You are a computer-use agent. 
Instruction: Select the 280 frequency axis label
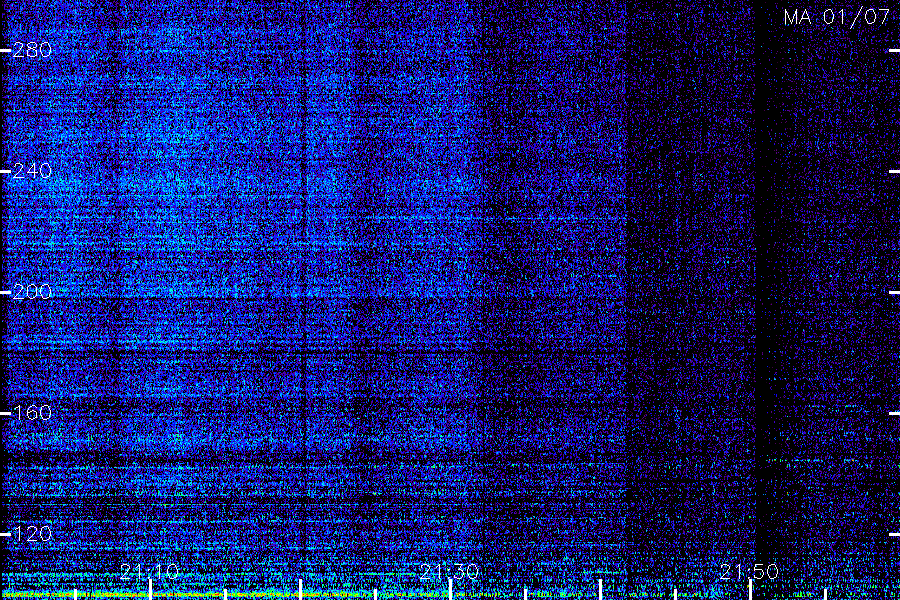(x=32, y=51)
